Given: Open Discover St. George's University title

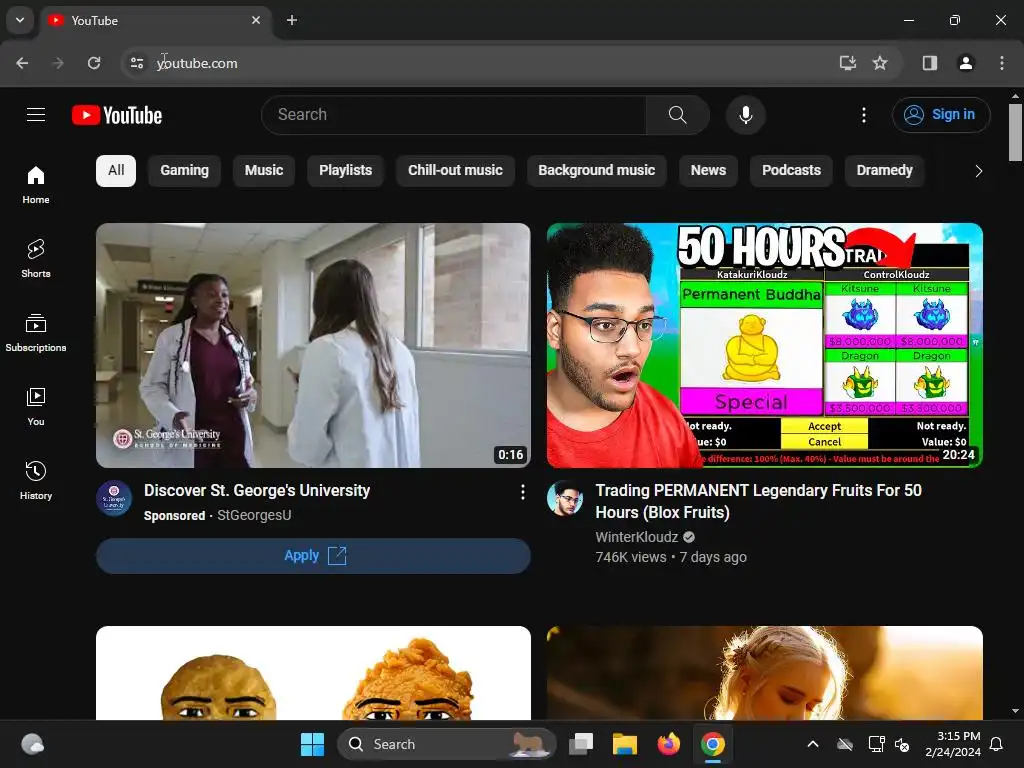Looking at the screenshot, I should click(257, 490).
